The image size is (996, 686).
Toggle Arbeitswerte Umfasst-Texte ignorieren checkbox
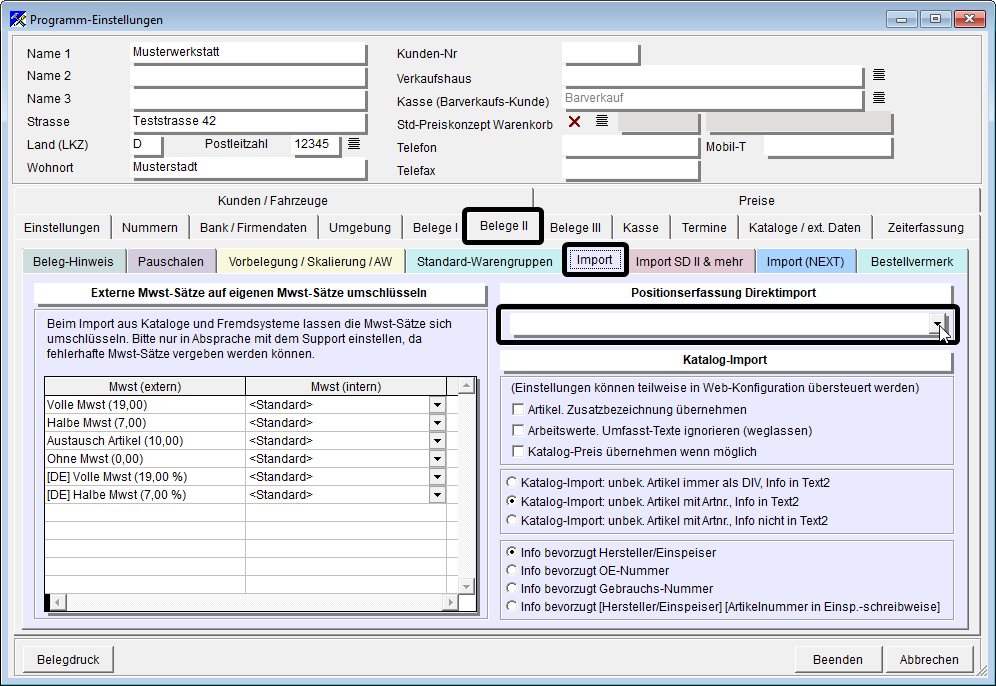click(x=518, y=431)
